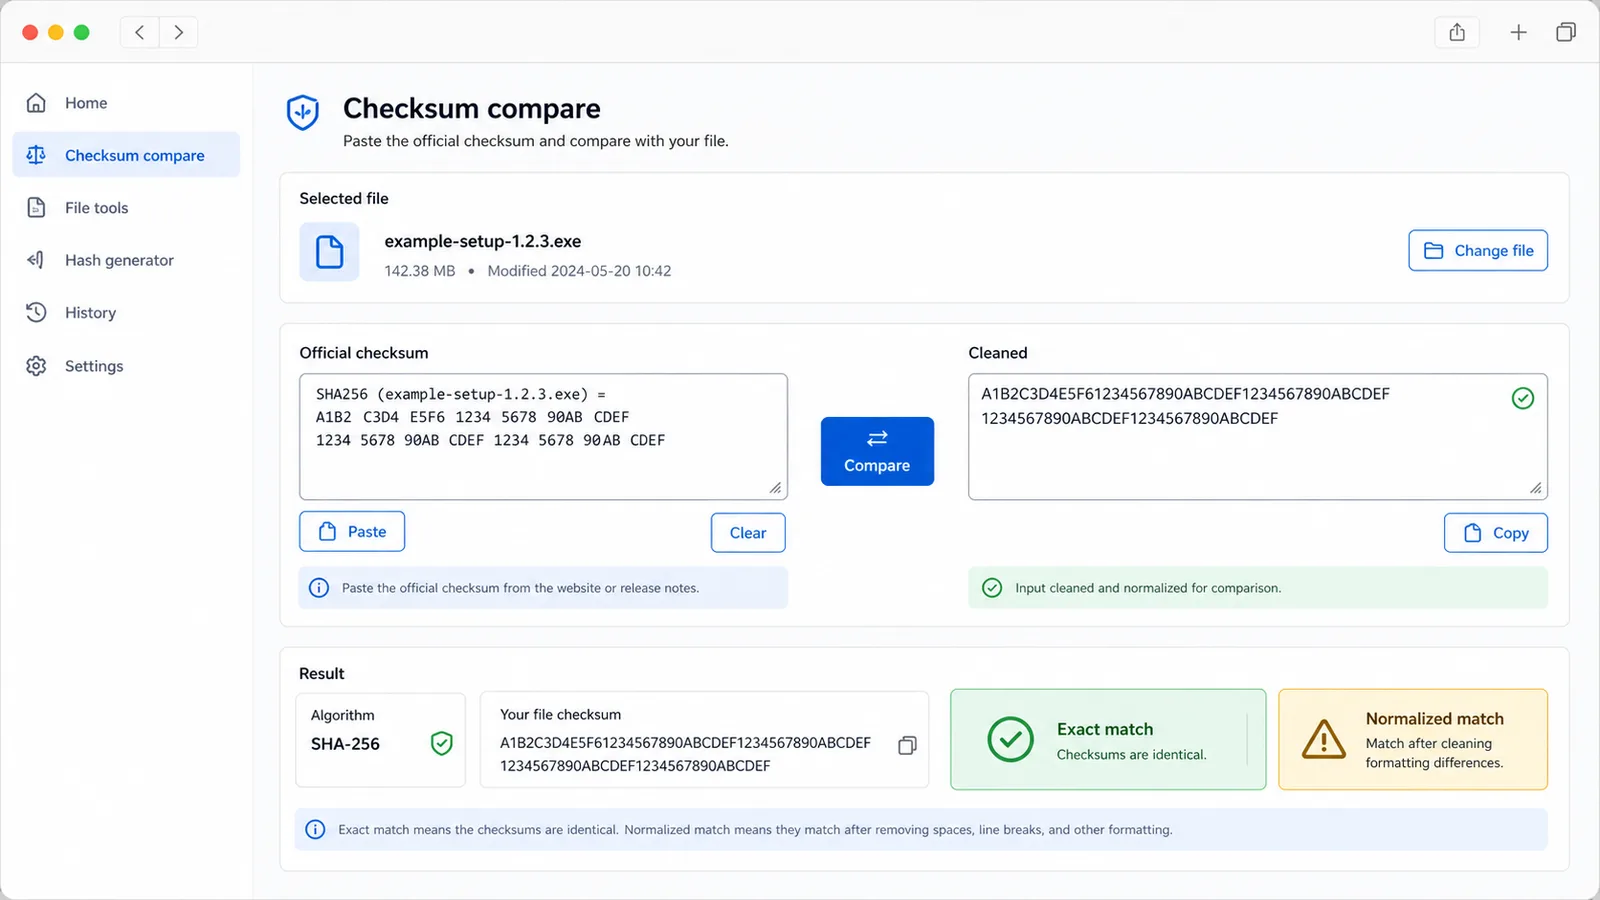Screen dimensions: 1600x900
Task: Click the info icon beside the Exact match explanation
Action: (x=315, y=829)
